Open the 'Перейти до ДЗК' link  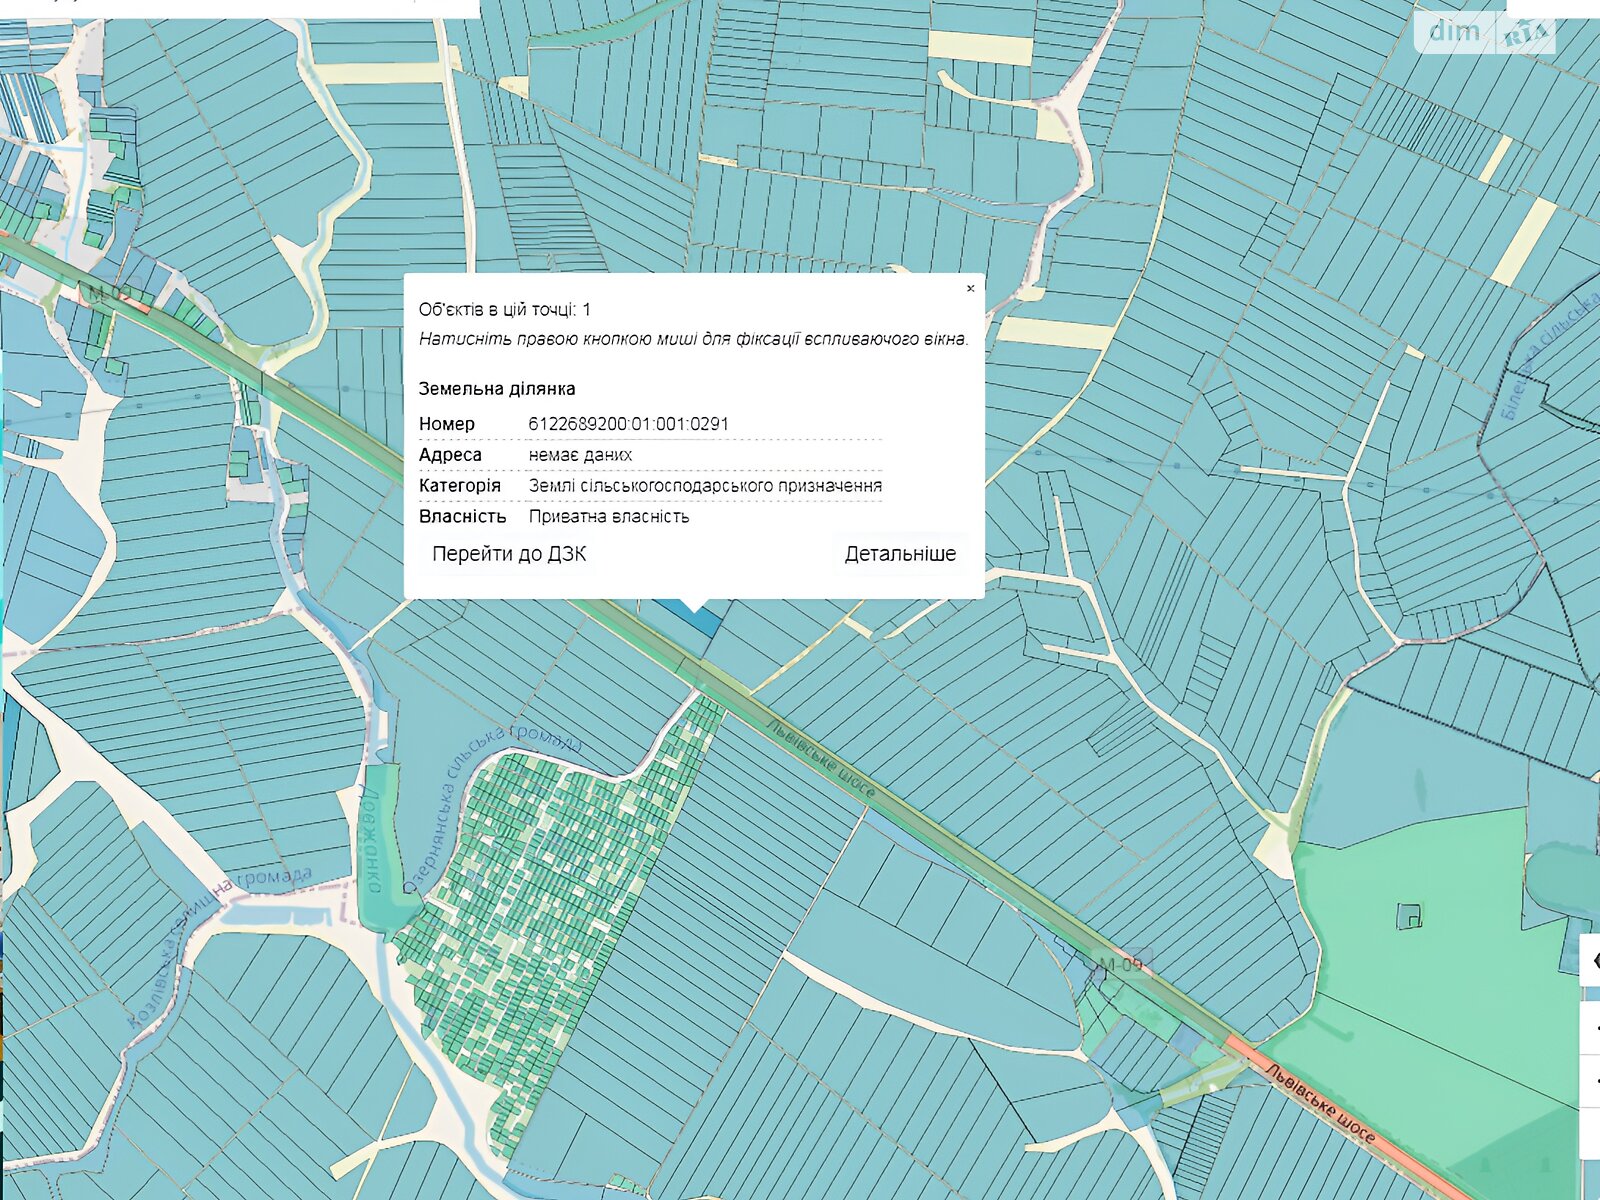509,554
